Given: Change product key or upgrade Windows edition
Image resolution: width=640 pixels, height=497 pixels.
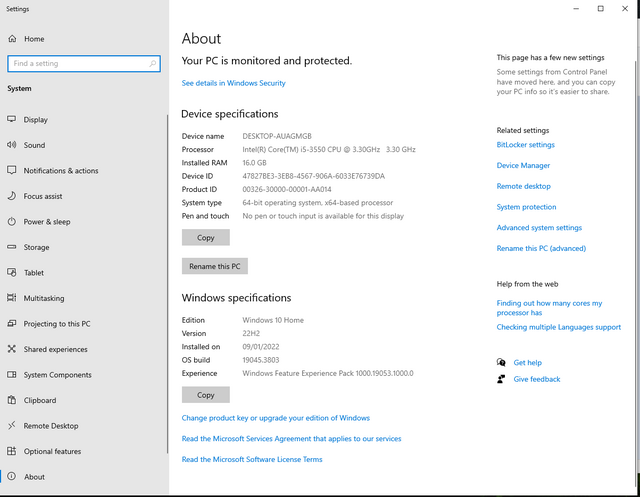Looking at the screenshot, I should click(x=276, y=418).
